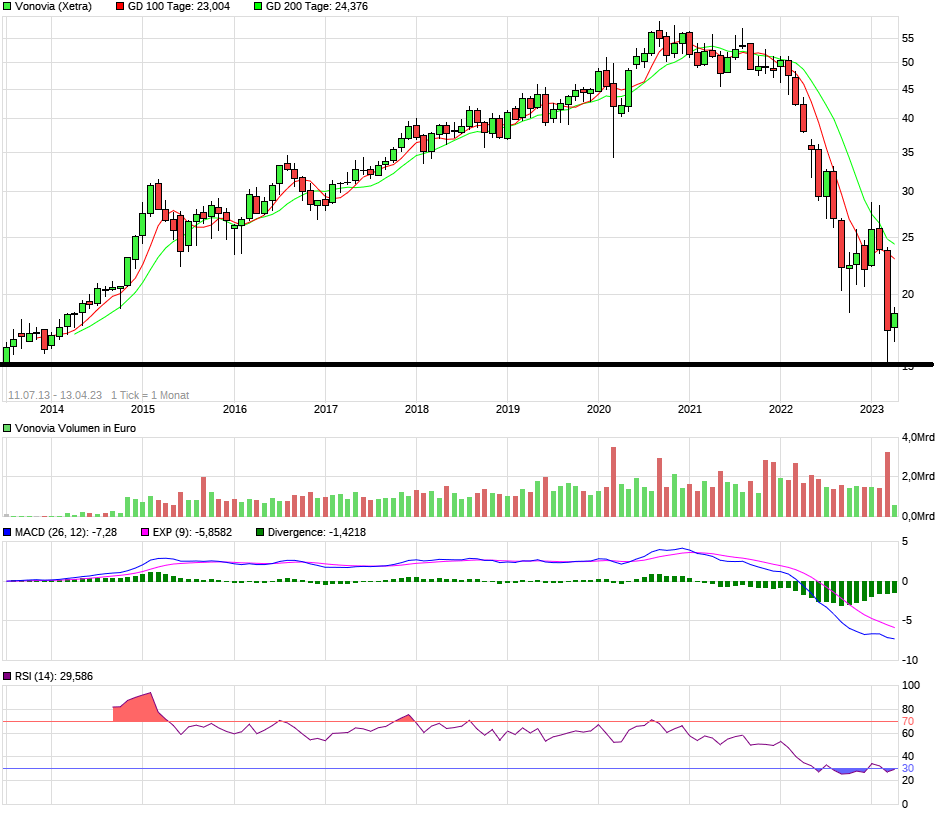The height and width of the screenshot is (814, 940).
Task: Click the 2018 label on the time axis
Action: [417, 409]
